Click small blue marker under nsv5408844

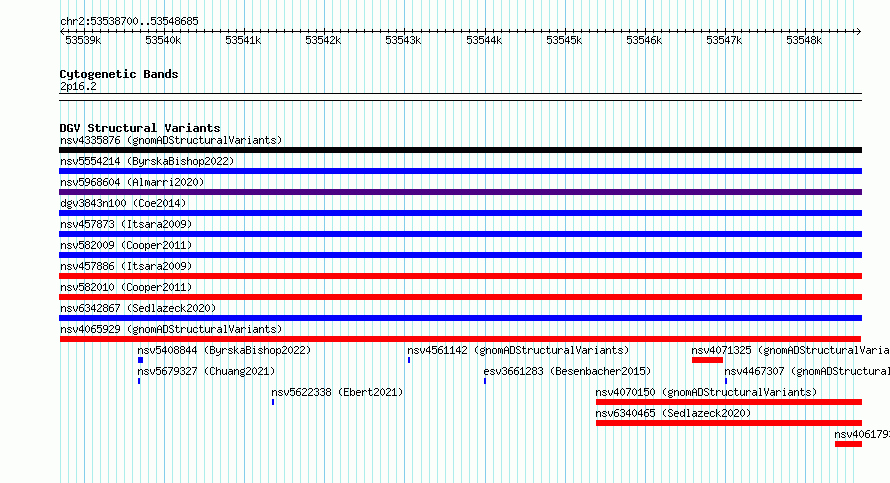[140, 360]
